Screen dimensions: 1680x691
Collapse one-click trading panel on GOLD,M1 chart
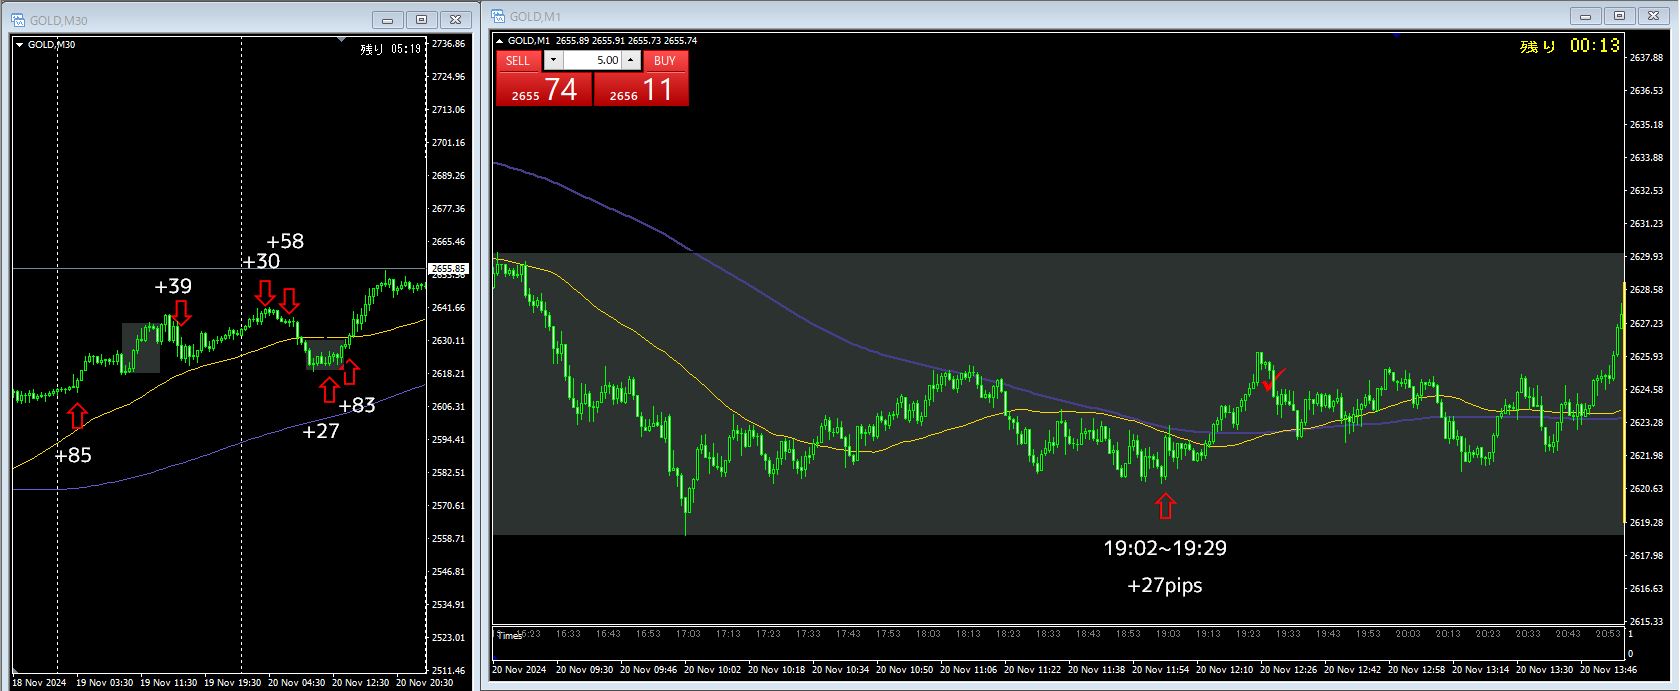(x=499, y=41)
